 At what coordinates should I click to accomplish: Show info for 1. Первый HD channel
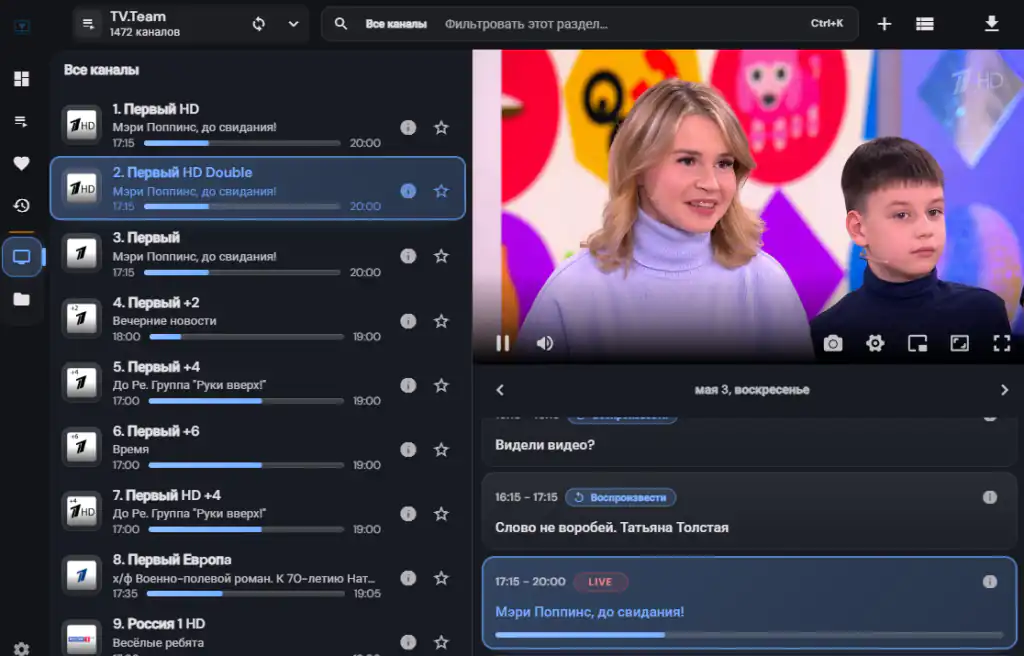(408, 127)
